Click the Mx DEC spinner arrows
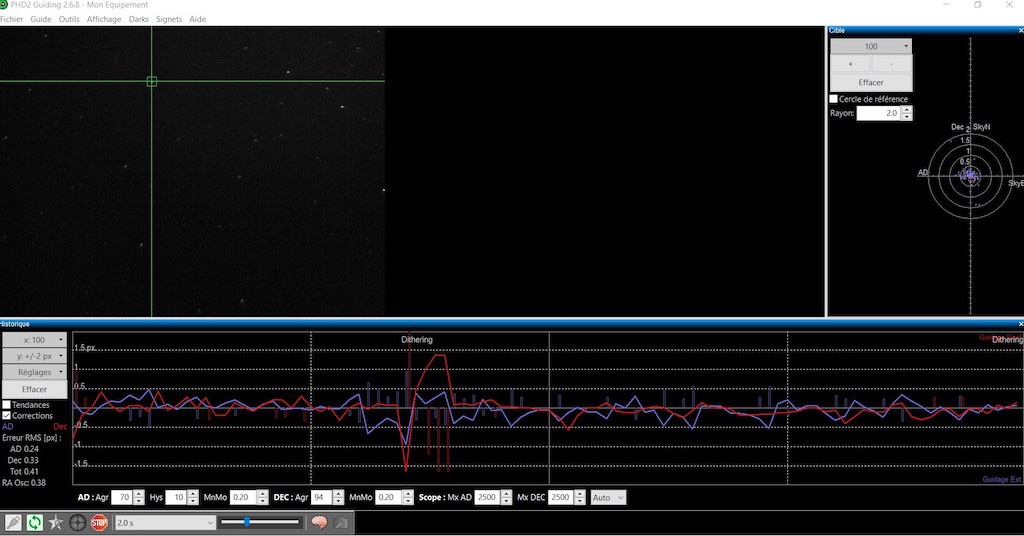This screenshot has width=1024, height=536. click(580, 497)
